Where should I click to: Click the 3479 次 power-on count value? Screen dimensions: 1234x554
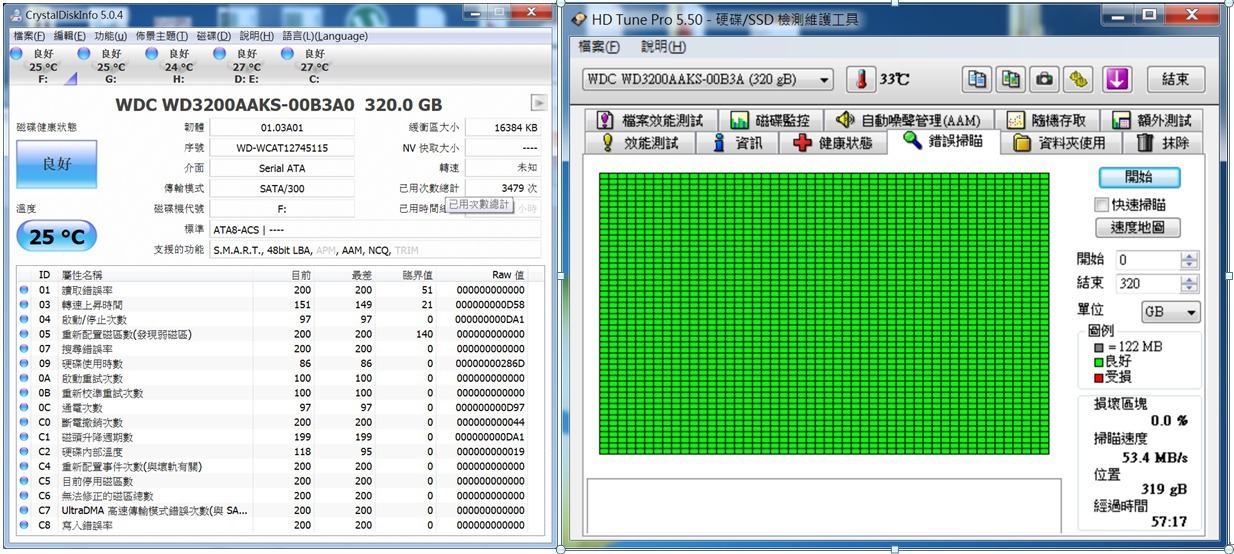[x=503, y=188]
